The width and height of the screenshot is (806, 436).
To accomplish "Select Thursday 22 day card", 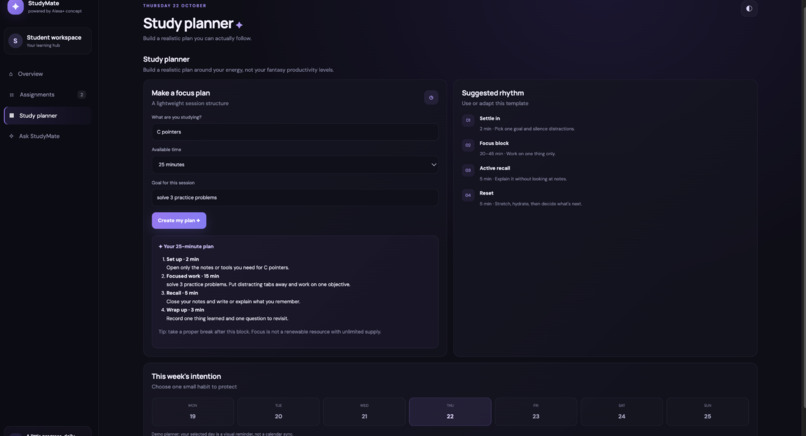I will pos(450,411).
